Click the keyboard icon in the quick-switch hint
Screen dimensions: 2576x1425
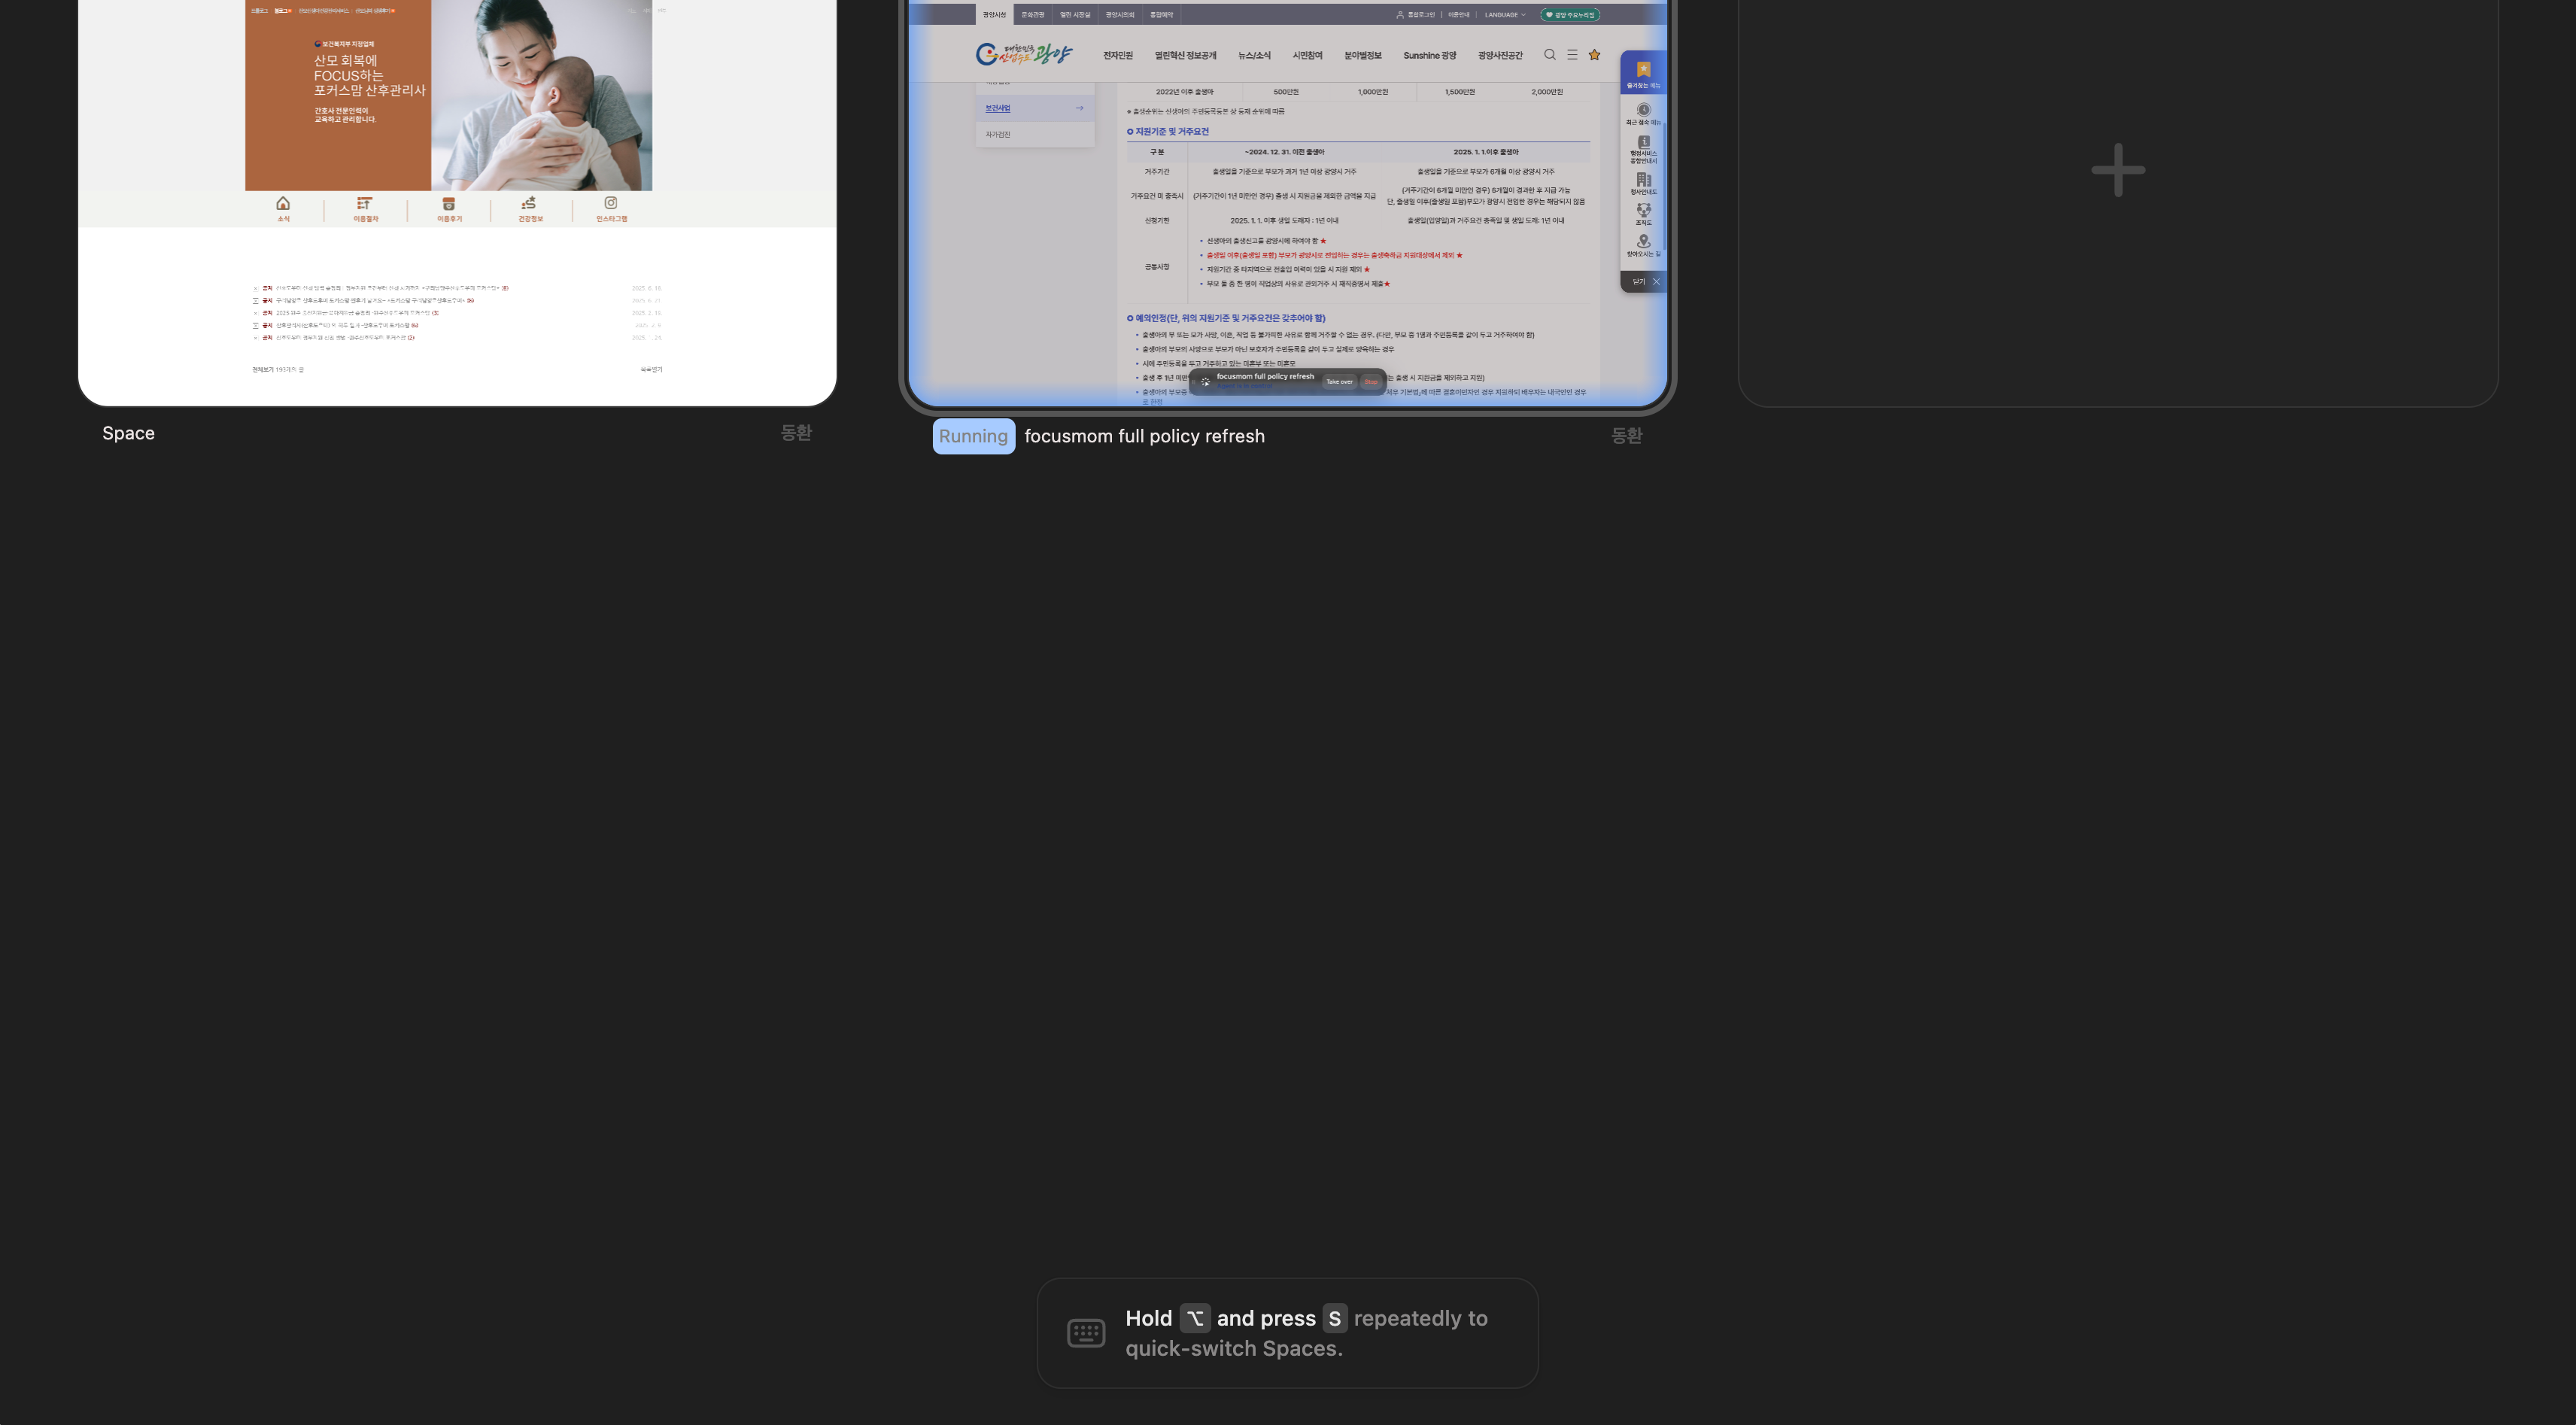click(x=1086, y=1332)
